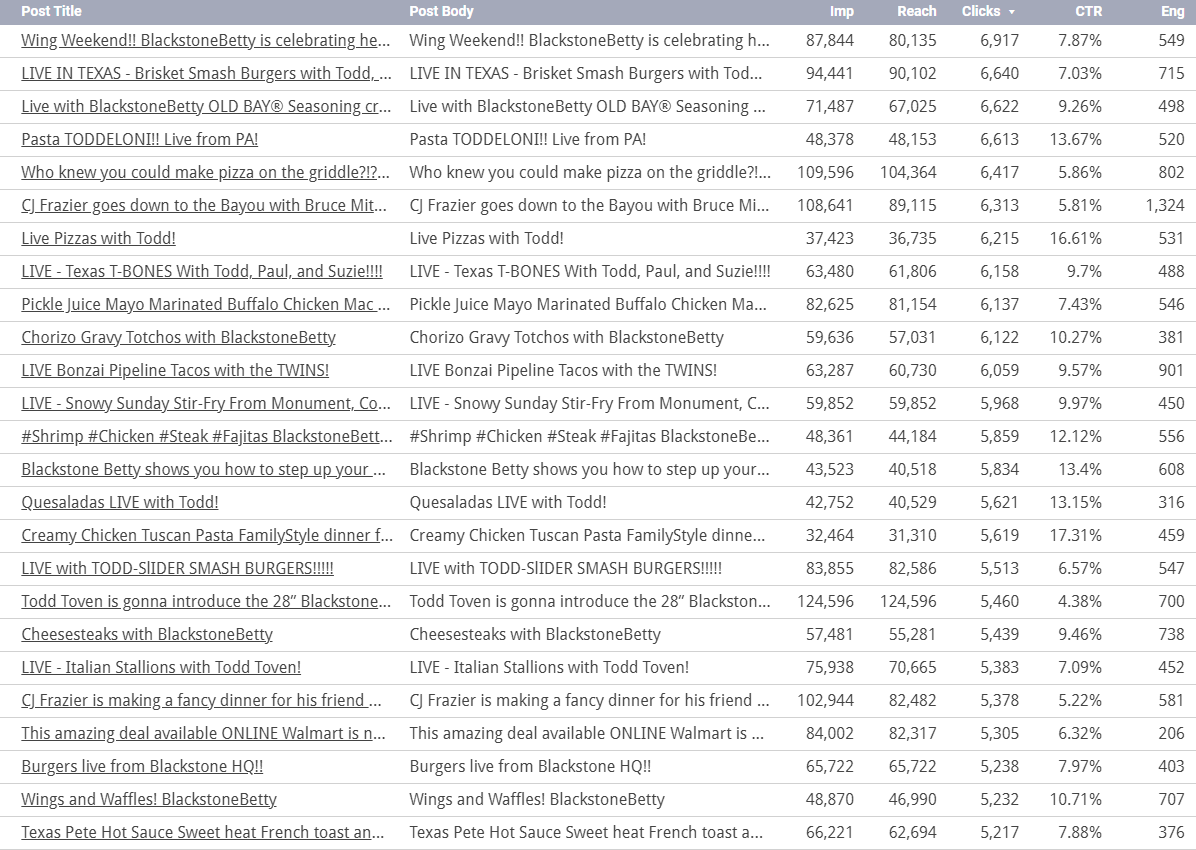Select impressions value 66,221

pos(830,832)
